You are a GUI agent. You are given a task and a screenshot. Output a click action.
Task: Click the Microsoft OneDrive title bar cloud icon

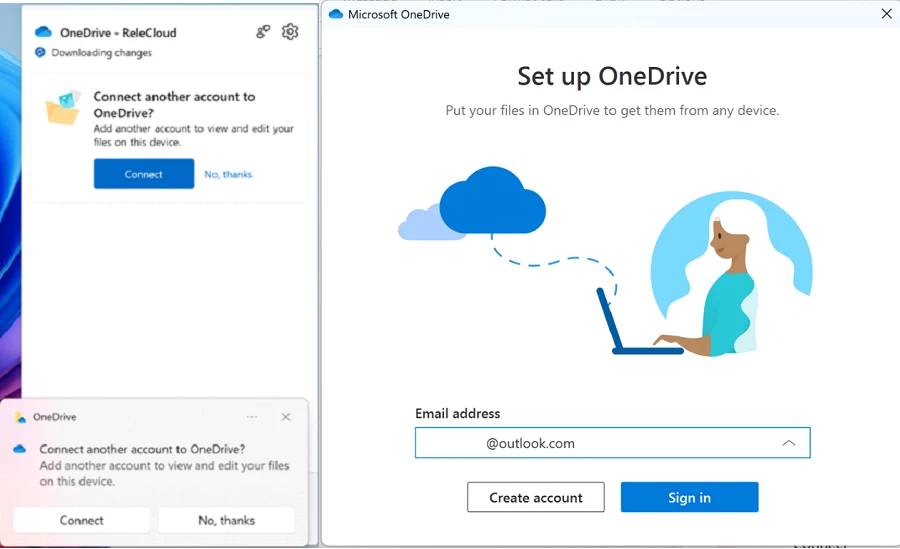(x=336, y=14)
